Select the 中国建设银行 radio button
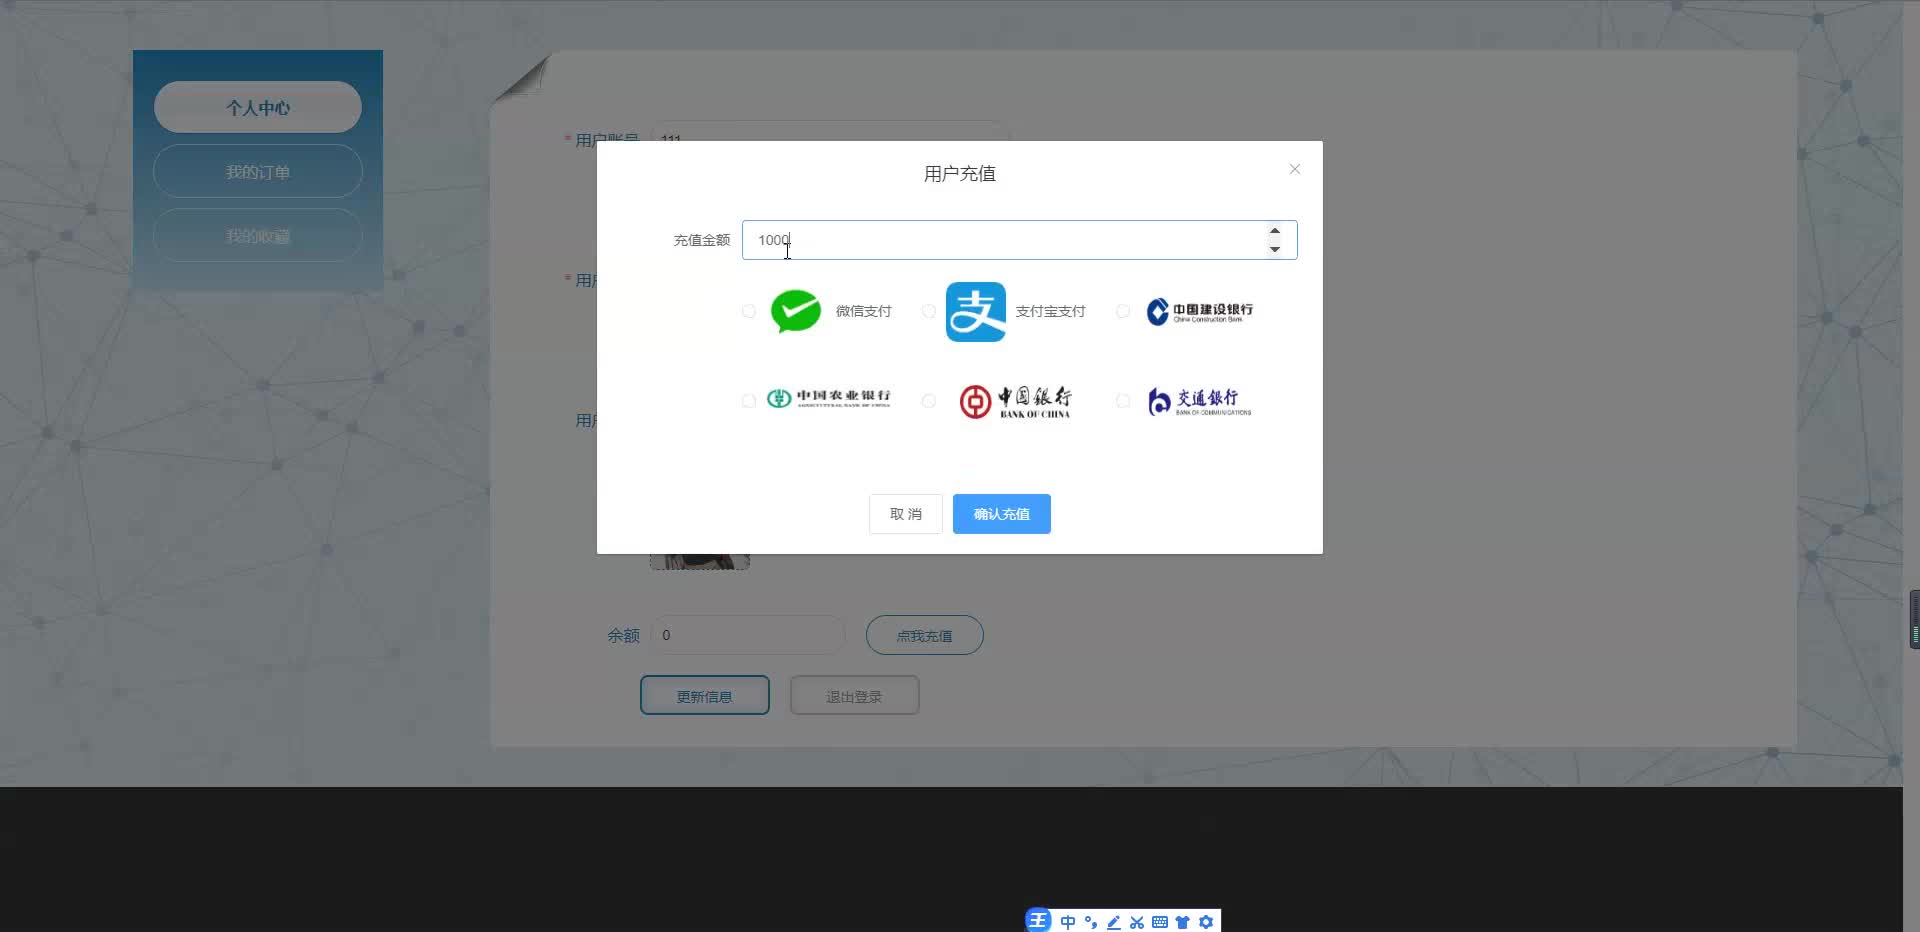Viewport: 1920px width, 932px height. pos(1122,311)
